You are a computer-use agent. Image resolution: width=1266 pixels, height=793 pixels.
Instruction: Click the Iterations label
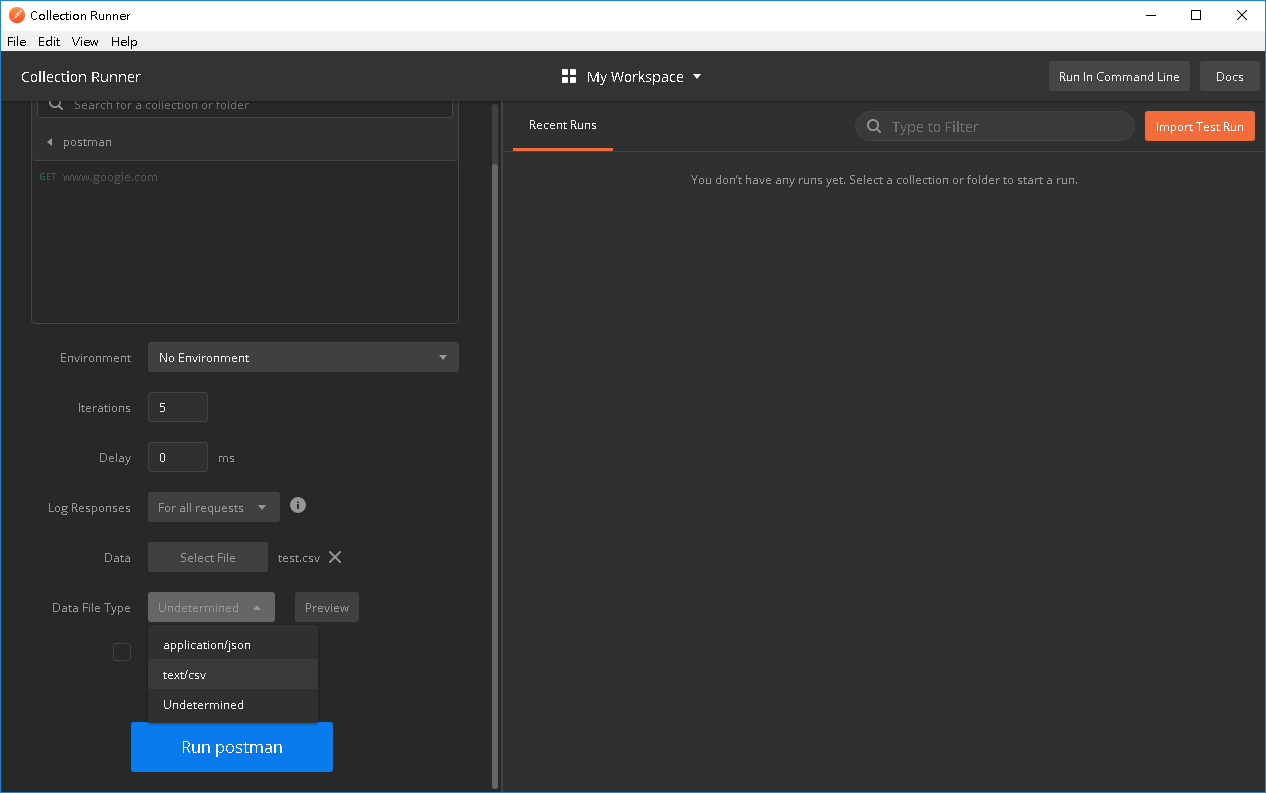coord(104,407)
